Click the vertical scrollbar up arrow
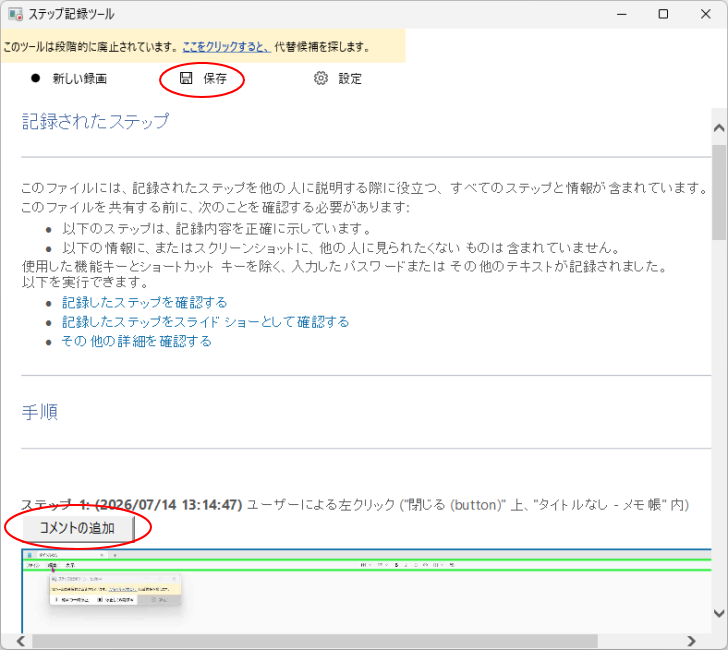This screenshot has width=728, height=650. click(x=719, y=128)
